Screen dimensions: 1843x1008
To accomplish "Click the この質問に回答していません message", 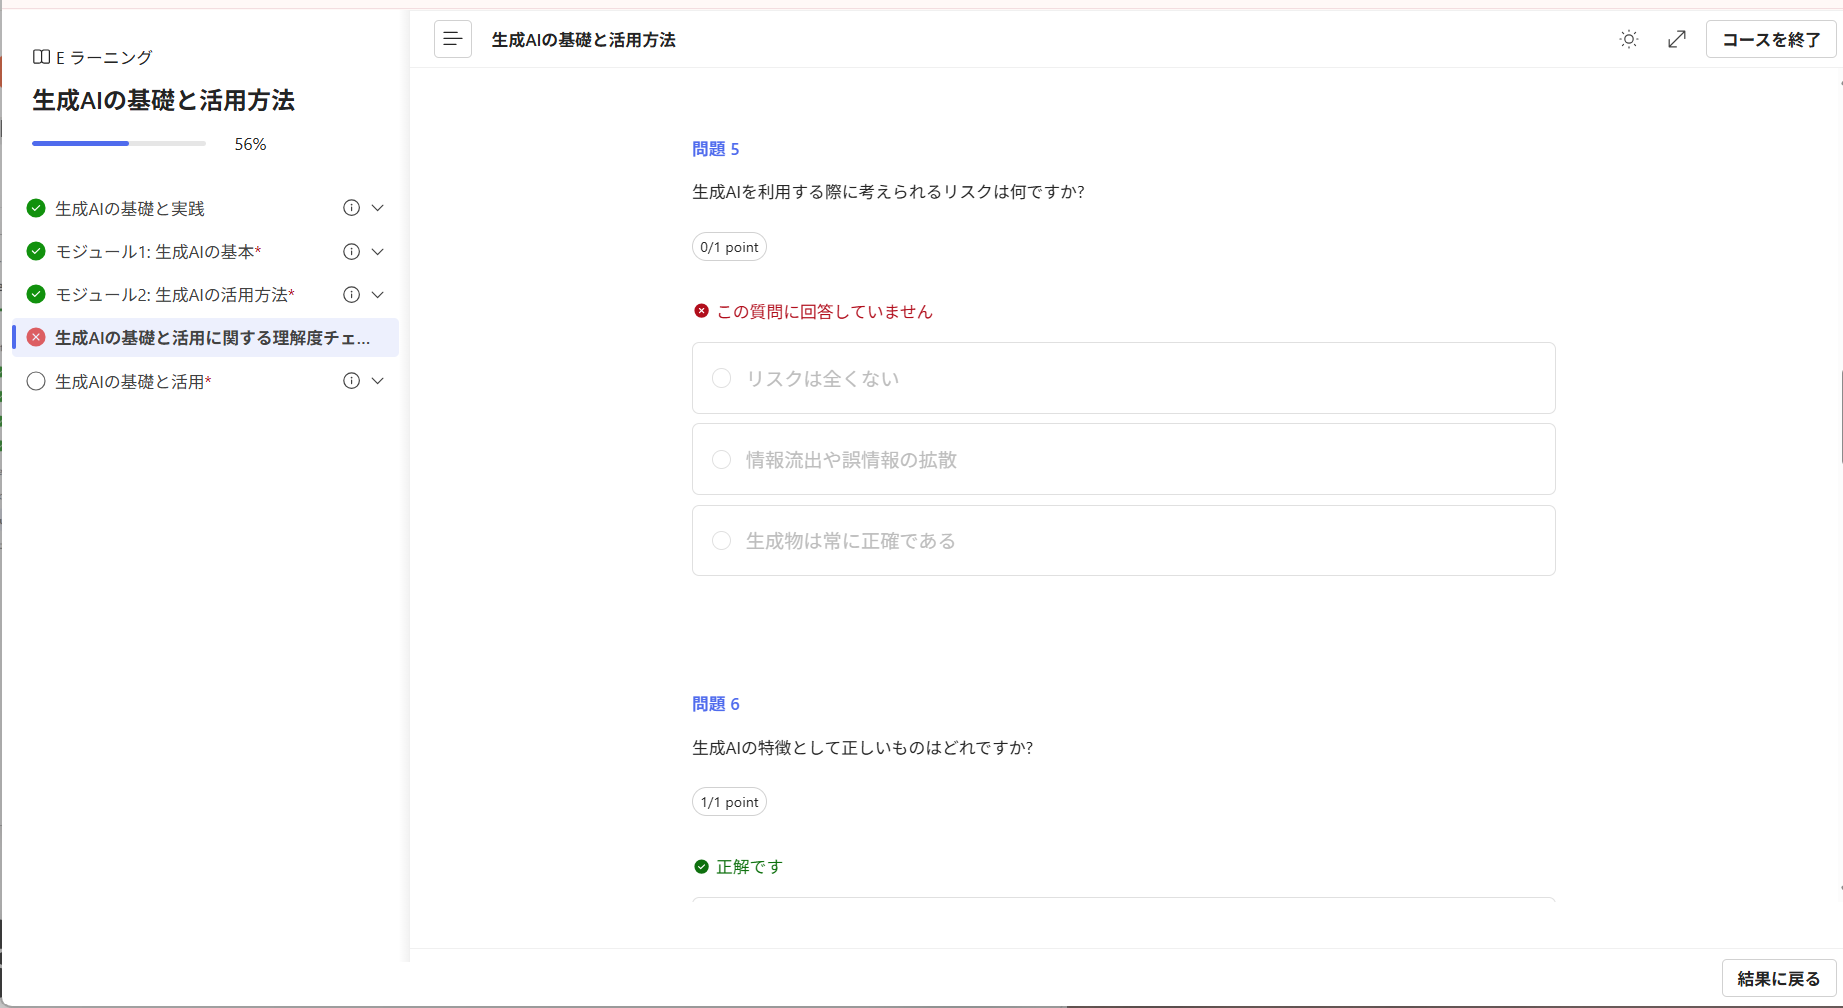I will (824, 311).
